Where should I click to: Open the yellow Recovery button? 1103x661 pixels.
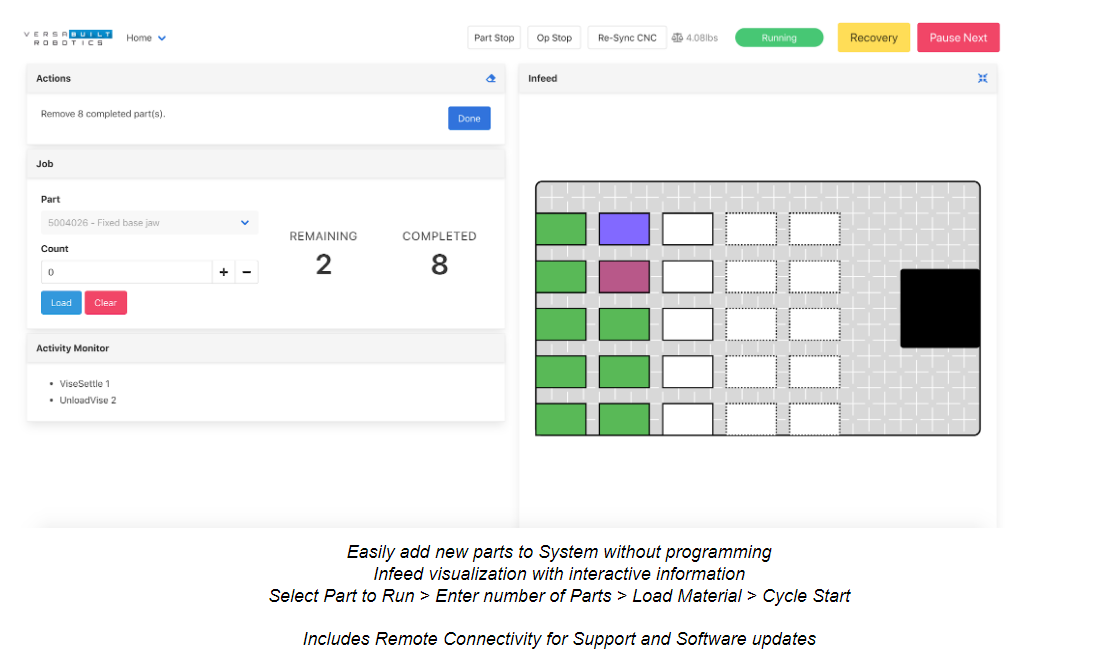(873, 38)
